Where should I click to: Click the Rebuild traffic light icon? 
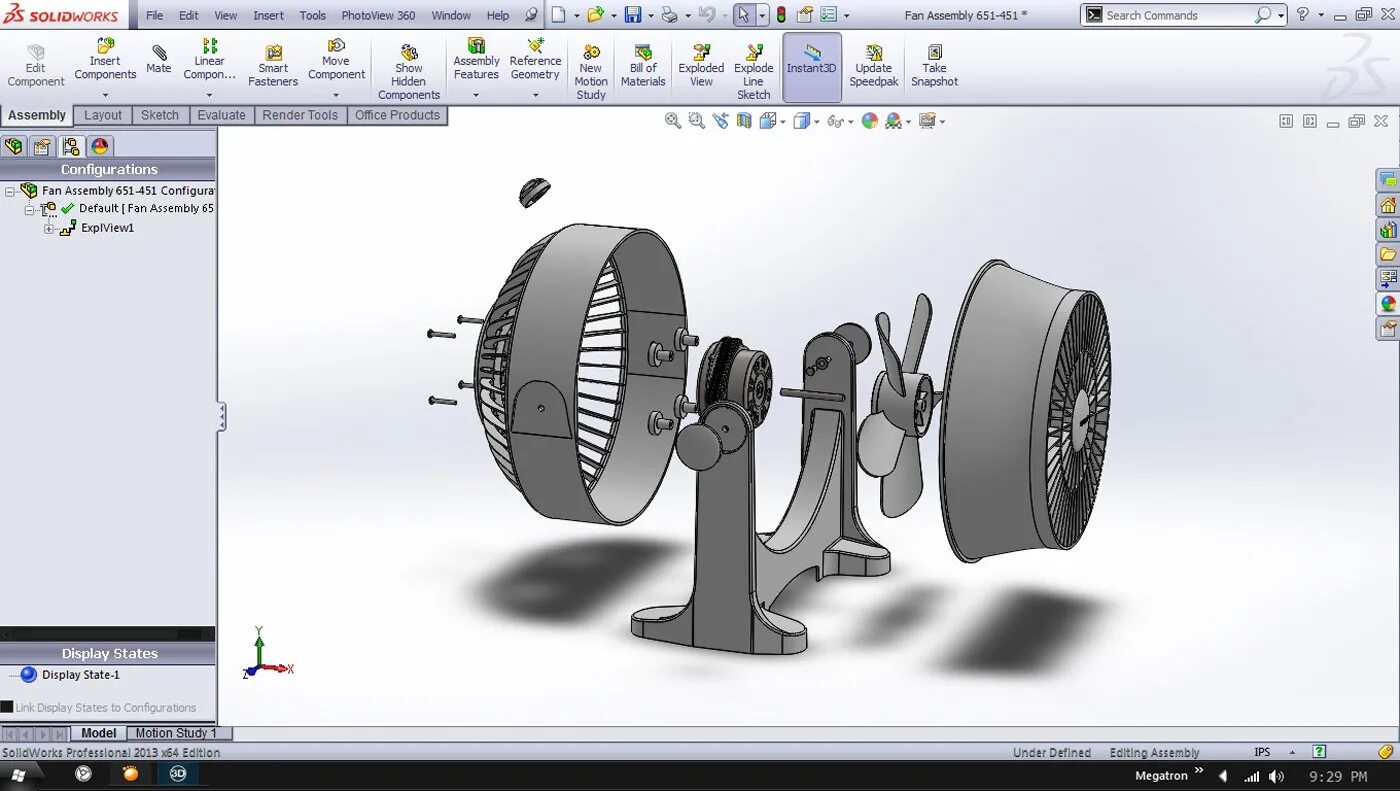point(781,15)
